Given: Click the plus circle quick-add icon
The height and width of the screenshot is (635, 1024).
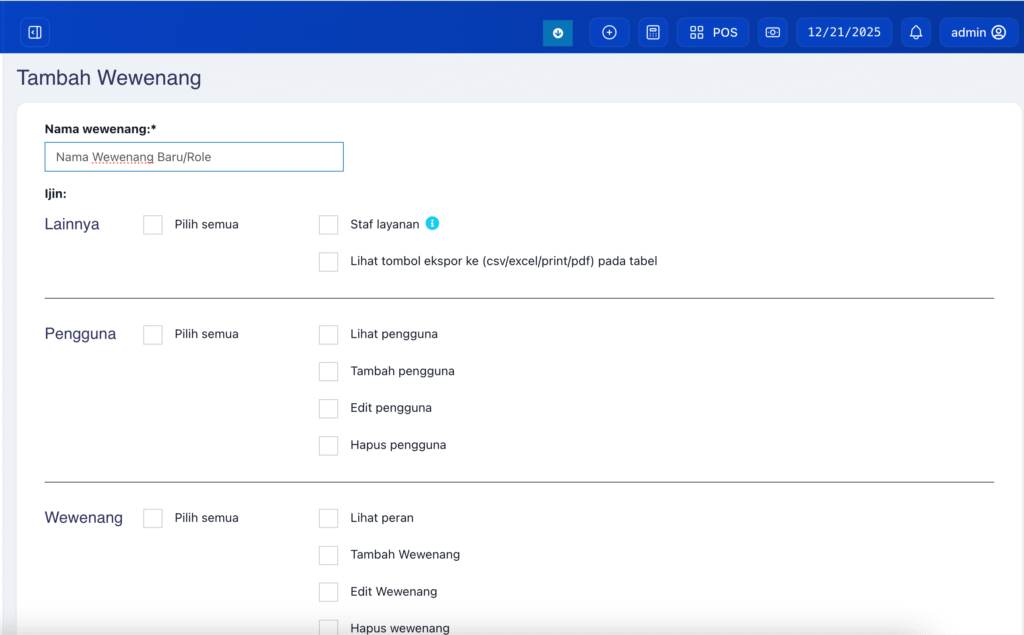Looking at the screenshot, I should click(x=609, y=32).
